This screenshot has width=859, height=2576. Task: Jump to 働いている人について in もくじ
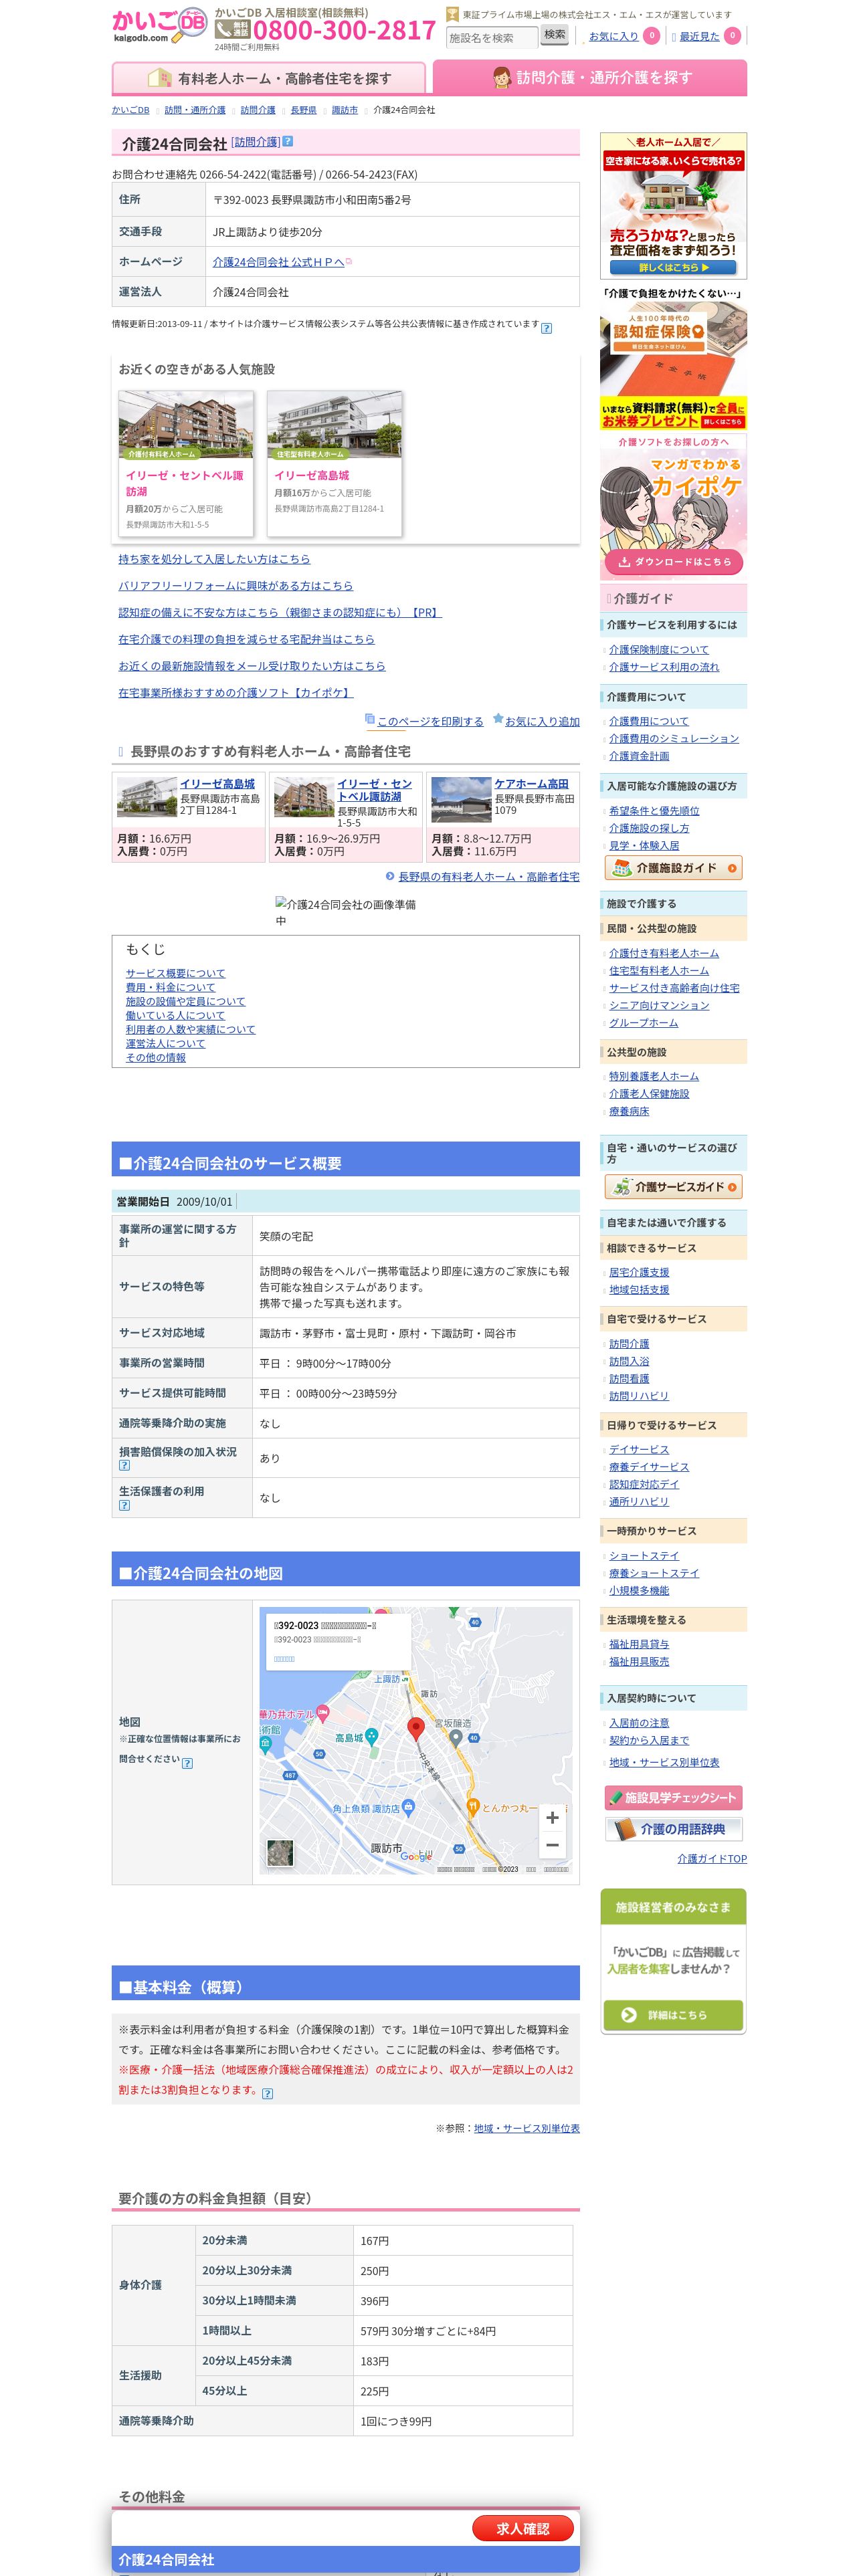(x=175, y=1015)
